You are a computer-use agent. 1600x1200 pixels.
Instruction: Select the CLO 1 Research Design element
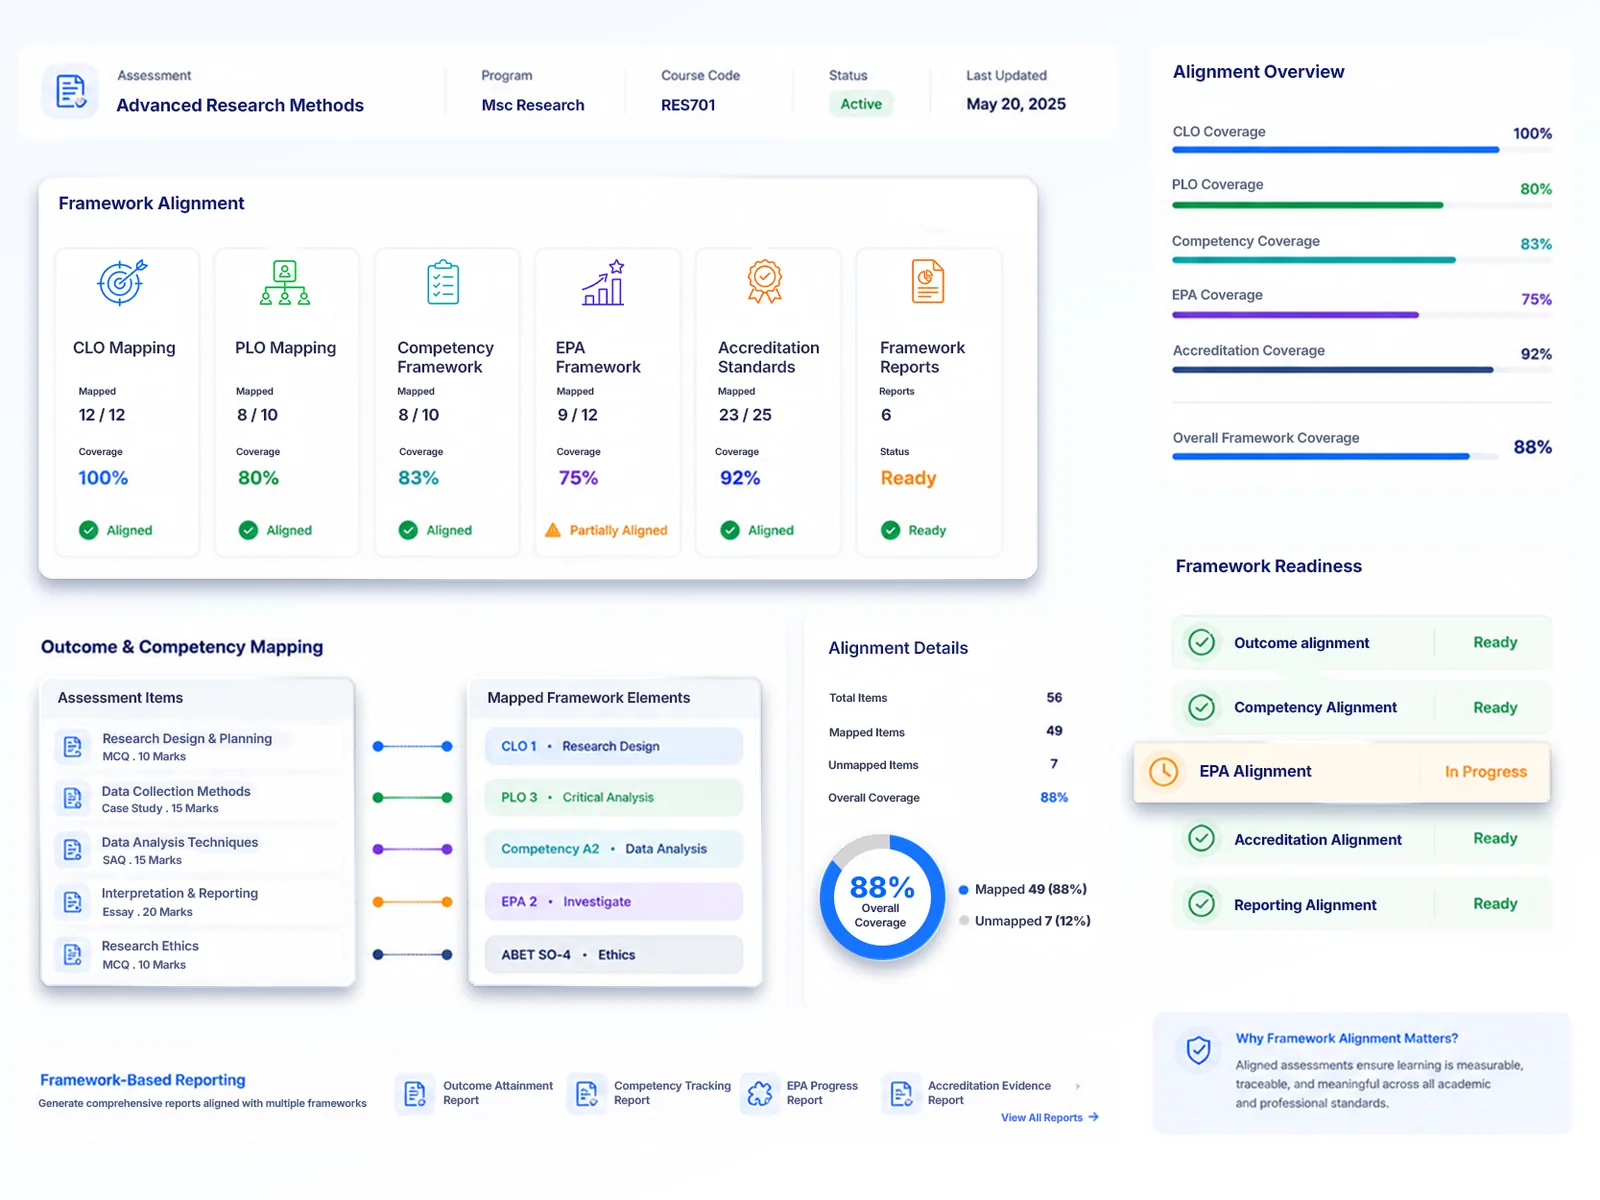[x=614, y=746]
